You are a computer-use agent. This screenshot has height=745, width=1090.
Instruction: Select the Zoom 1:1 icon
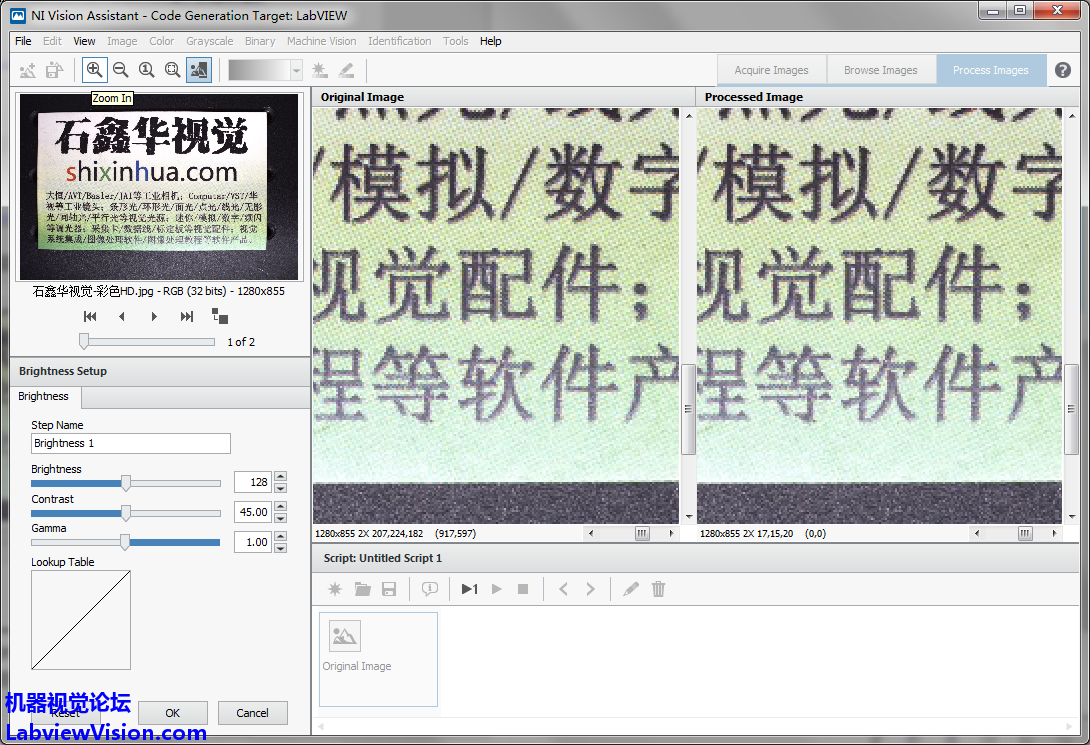147,70
